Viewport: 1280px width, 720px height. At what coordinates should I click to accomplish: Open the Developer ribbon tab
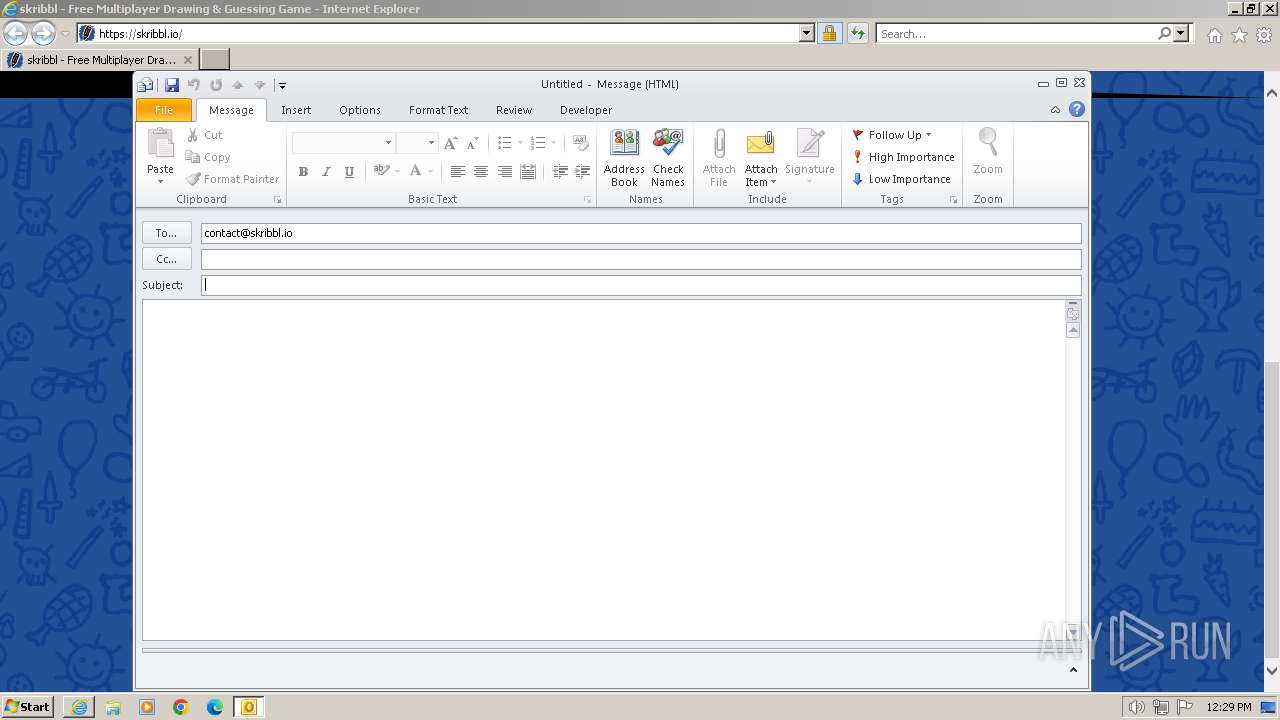(x=586, y=110)
